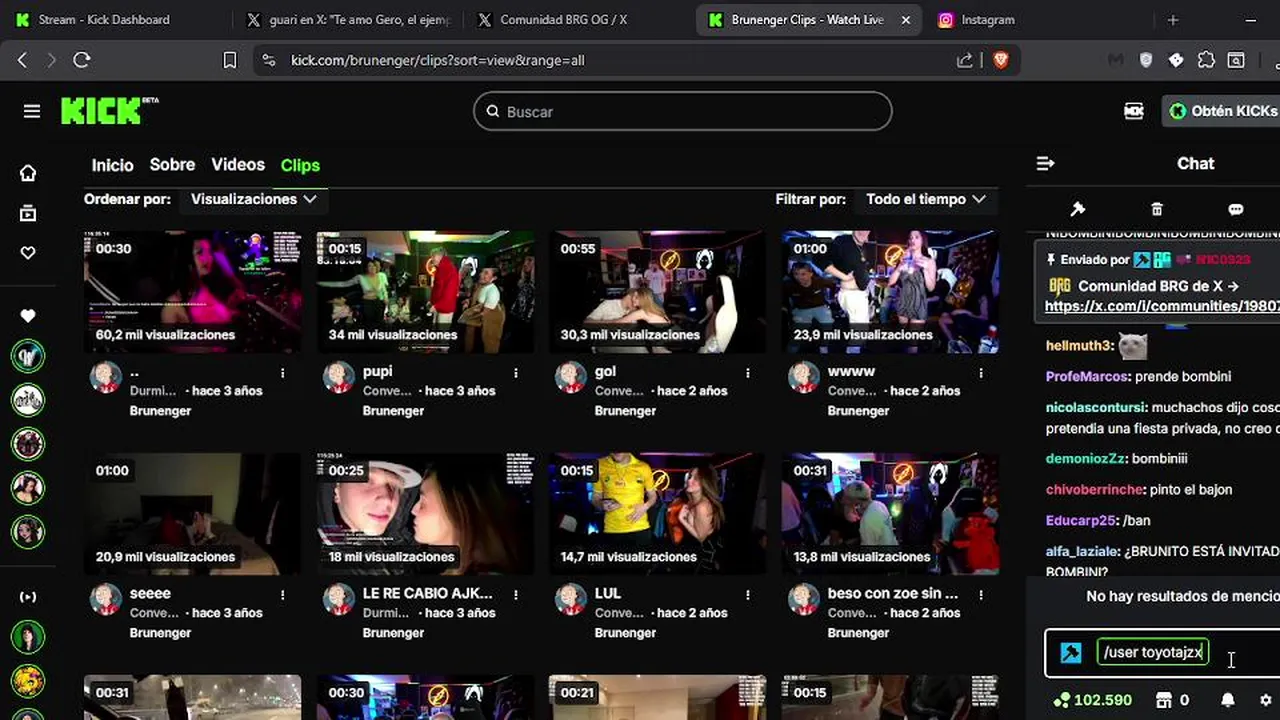Play the 34 mil visualizaciones clip thumbnail
This screenshot has height=720, width=1280.
425,292
